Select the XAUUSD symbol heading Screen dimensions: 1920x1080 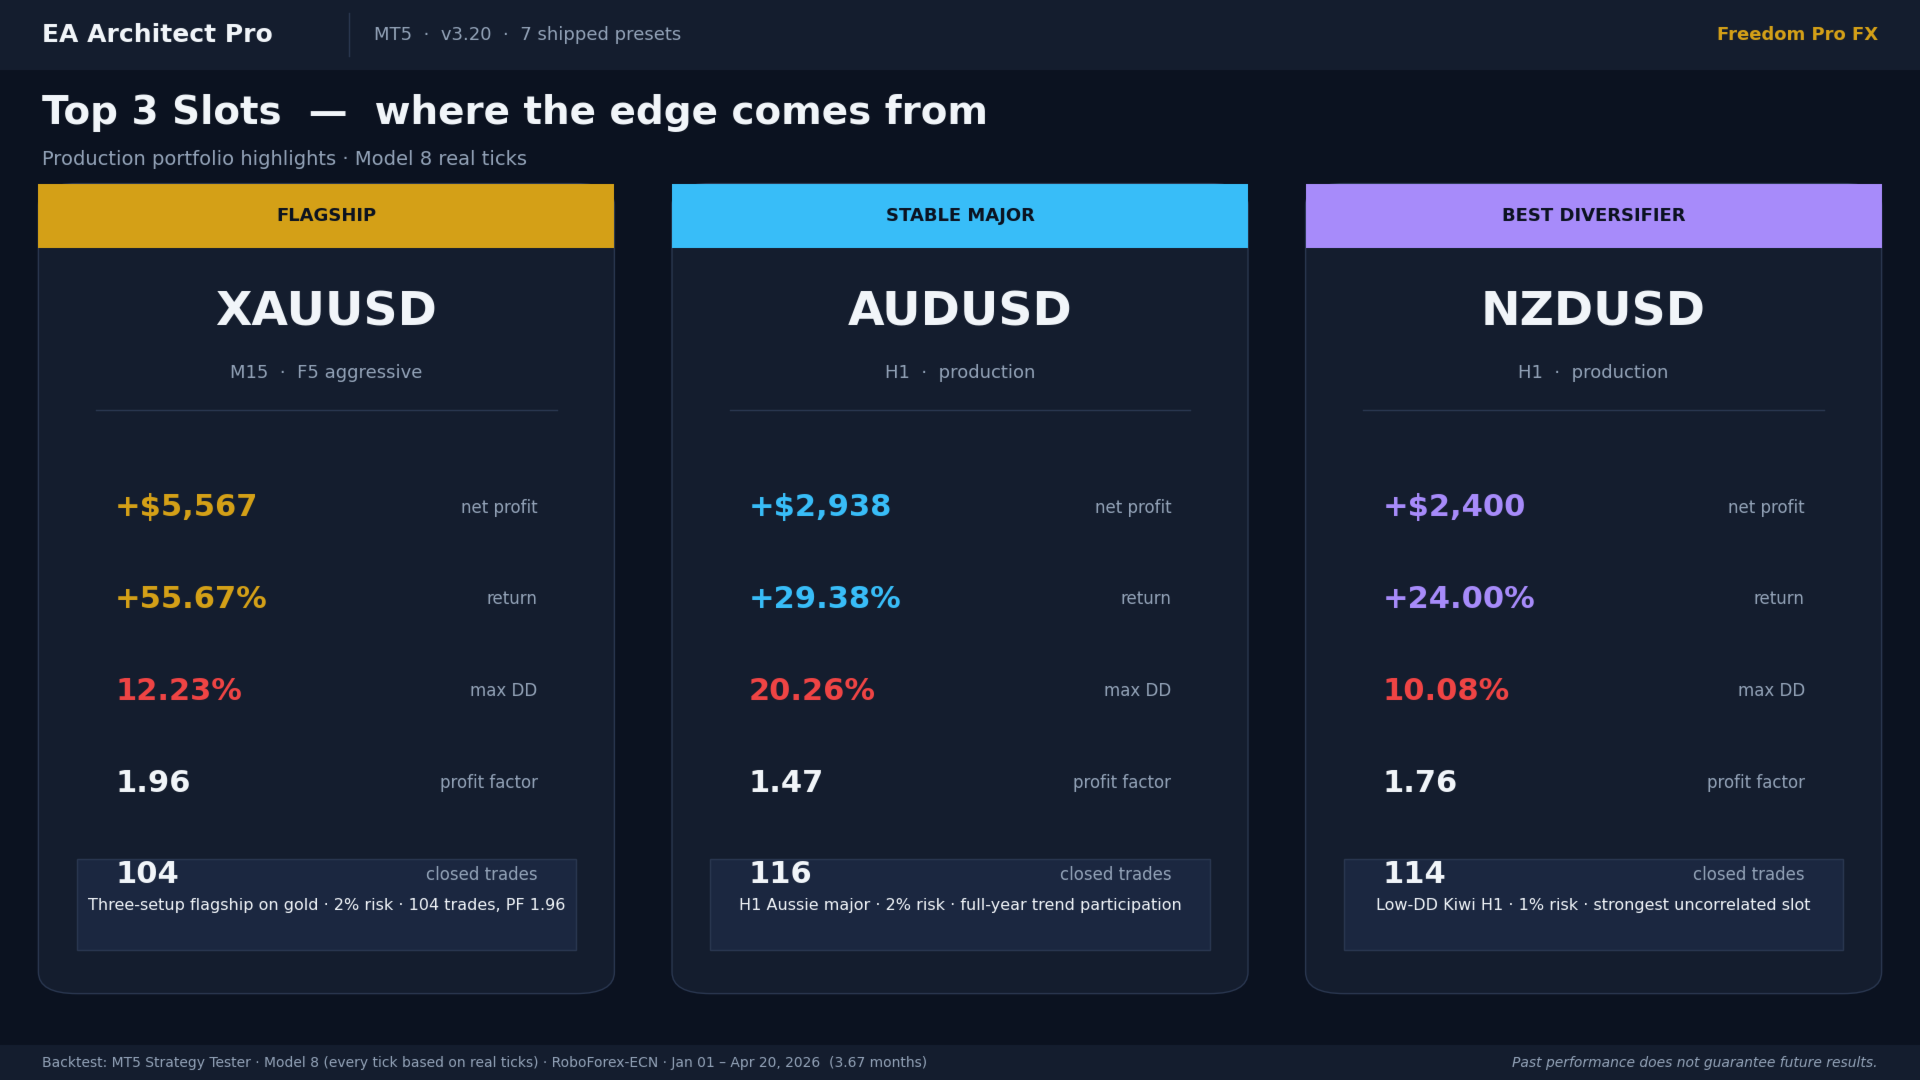click(326, 310)
